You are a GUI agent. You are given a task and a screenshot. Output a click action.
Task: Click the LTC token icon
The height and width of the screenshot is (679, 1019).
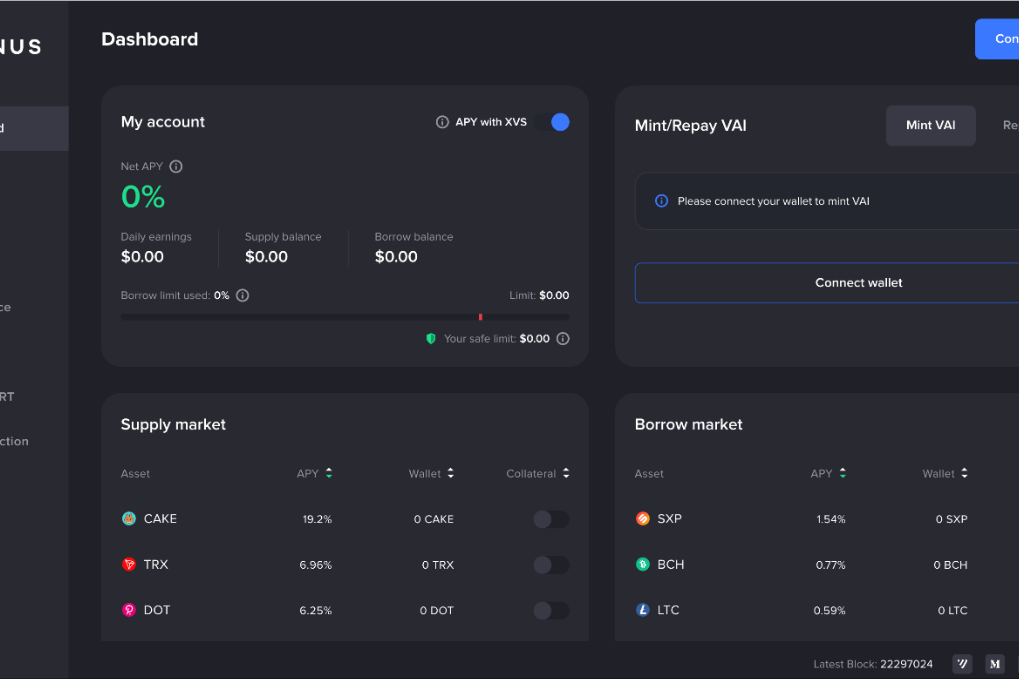[643, 609]
